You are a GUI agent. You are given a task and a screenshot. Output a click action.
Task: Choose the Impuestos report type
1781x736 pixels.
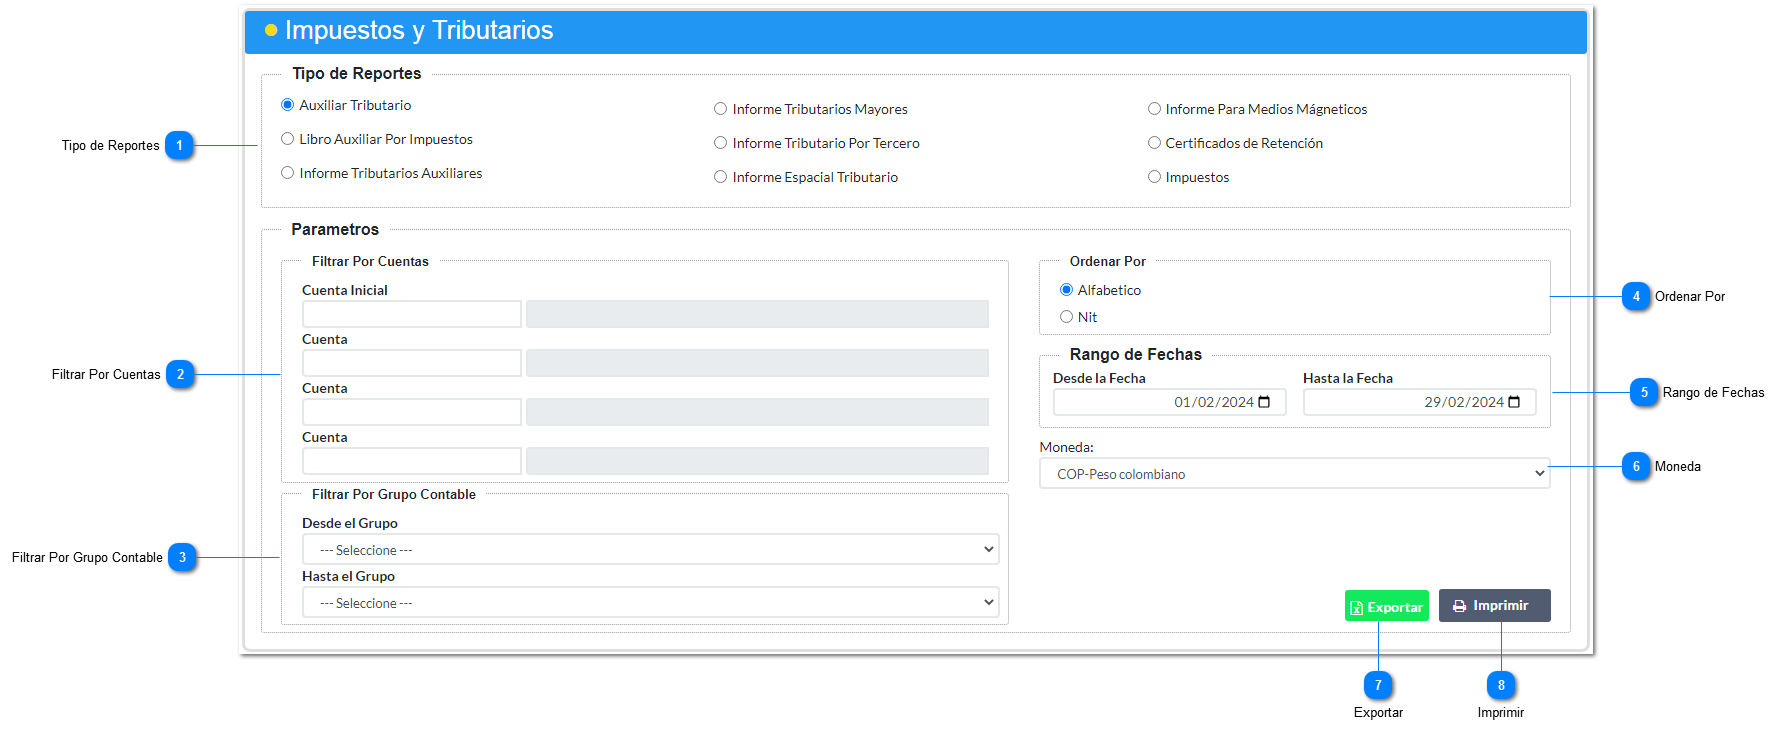(1154, 177)
